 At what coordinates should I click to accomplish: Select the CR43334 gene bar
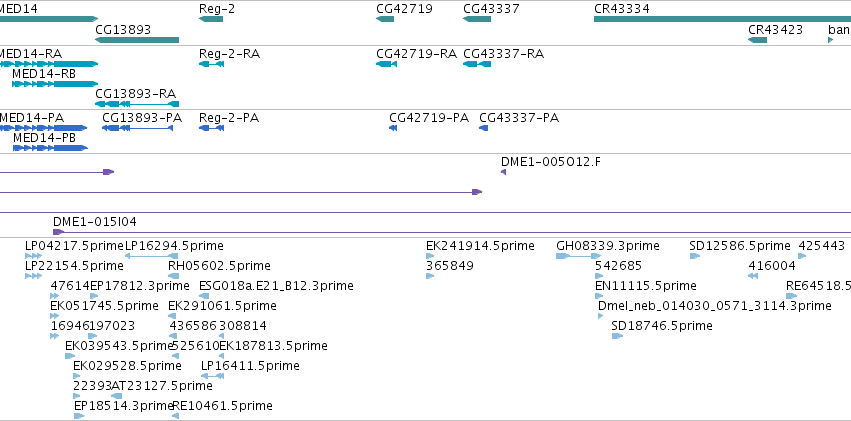722,19
